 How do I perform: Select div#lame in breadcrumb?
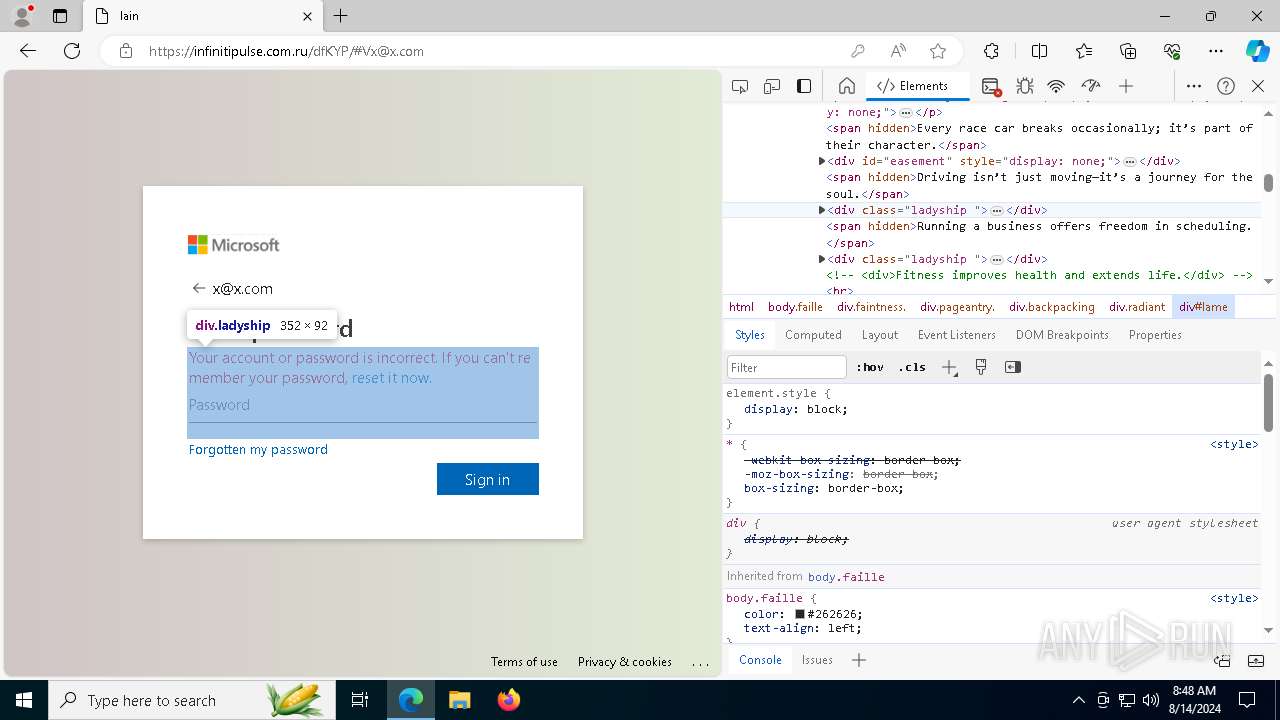[1203, 307]
